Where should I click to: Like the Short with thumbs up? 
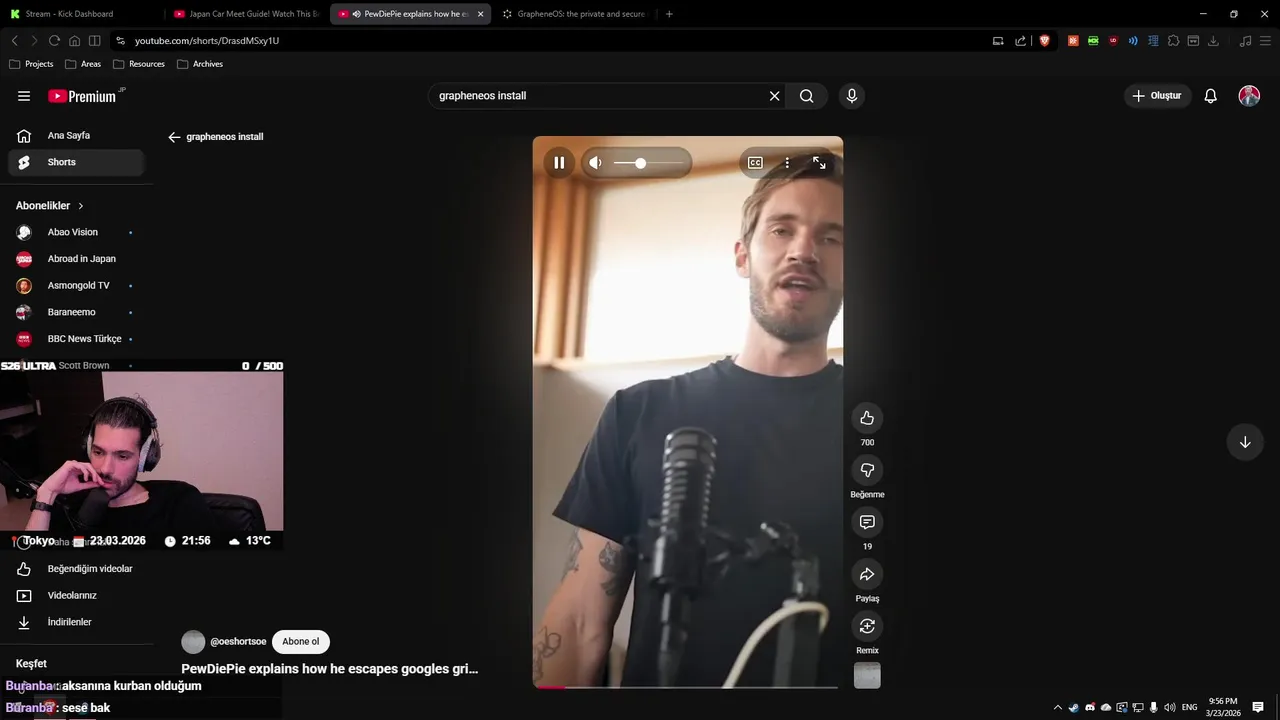(x=867, y=418)
